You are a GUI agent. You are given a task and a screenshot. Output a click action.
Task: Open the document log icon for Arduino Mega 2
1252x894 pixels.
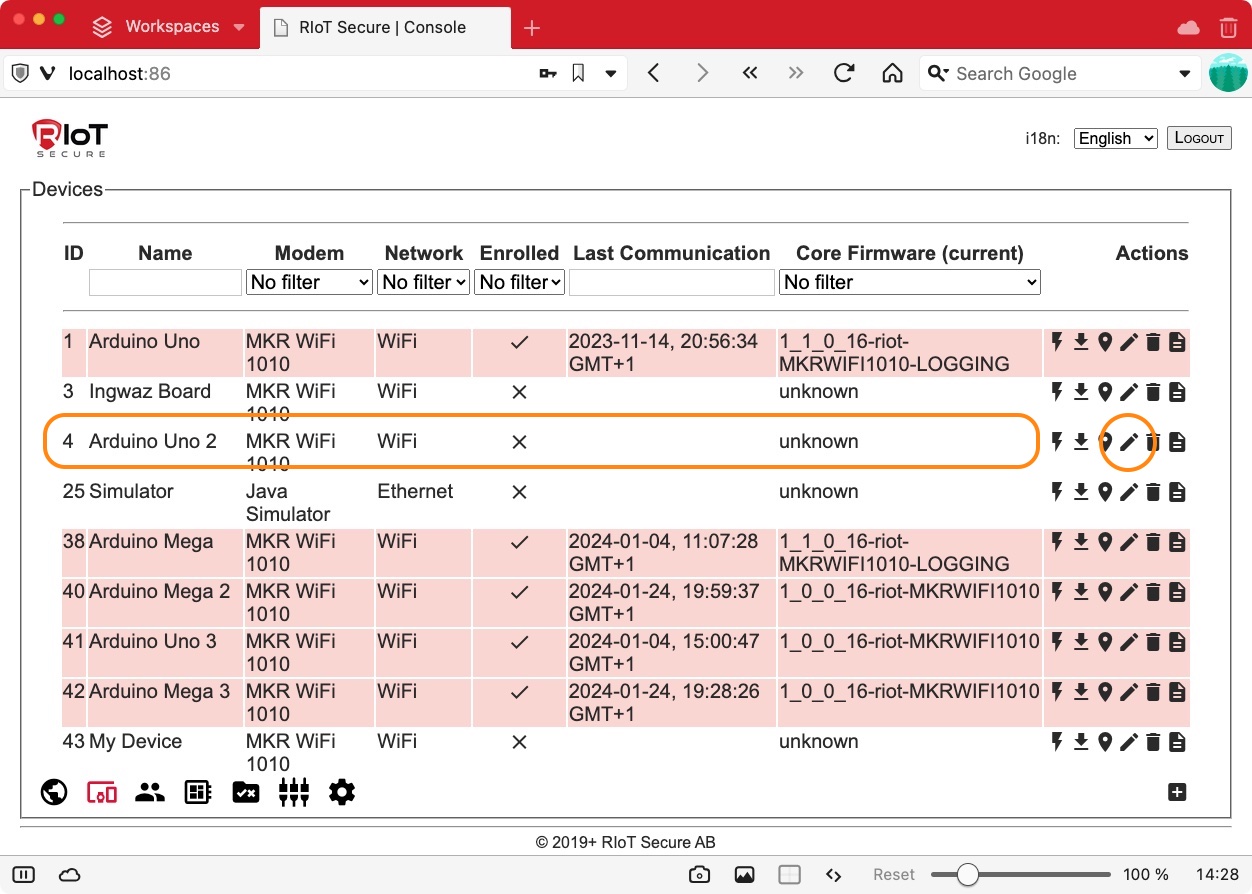click(1177, 592)
